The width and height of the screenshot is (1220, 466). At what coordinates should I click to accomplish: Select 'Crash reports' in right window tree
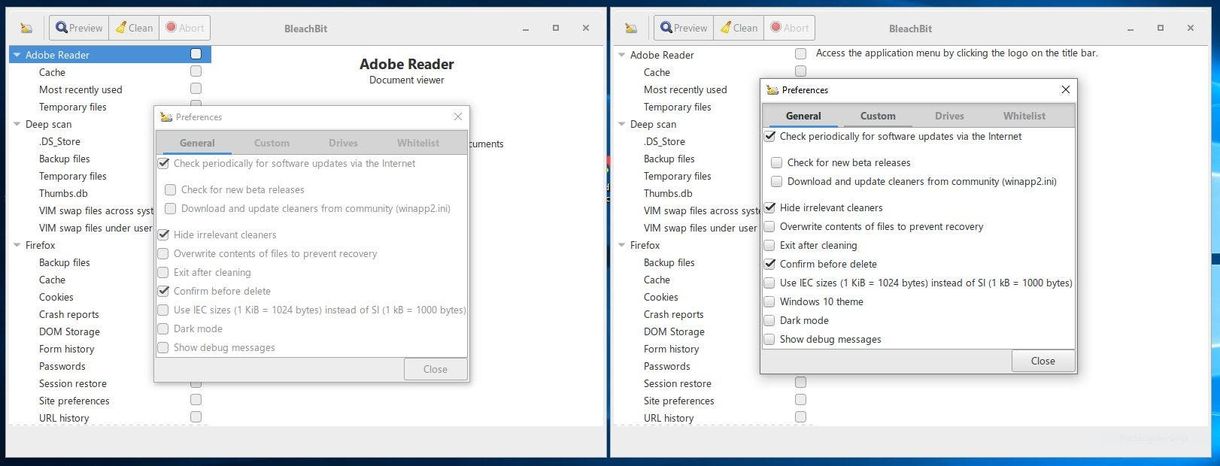pyautogui.click(x=673, y=314)
